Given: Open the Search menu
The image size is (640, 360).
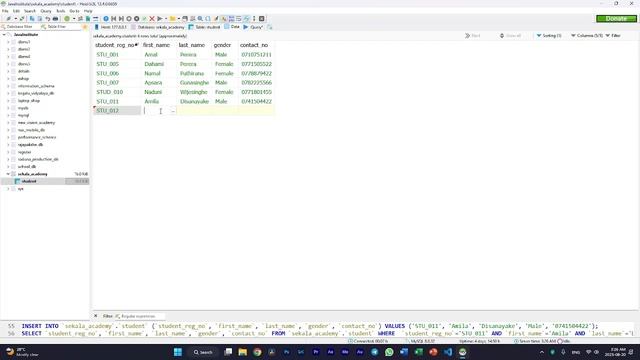Looking at the screenshot, I should pyautogui.click(x=30, y=11).
